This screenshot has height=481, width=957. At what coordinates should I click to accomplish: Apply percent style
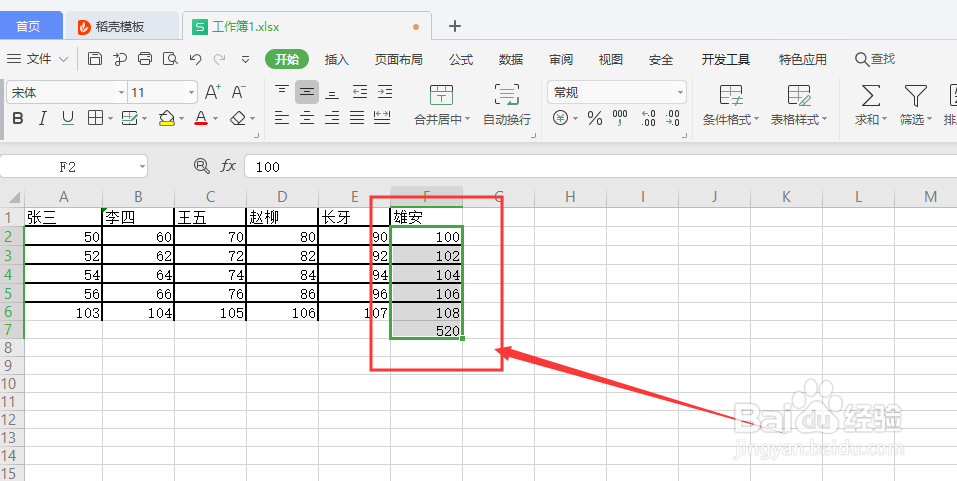[x=594, y=118]
